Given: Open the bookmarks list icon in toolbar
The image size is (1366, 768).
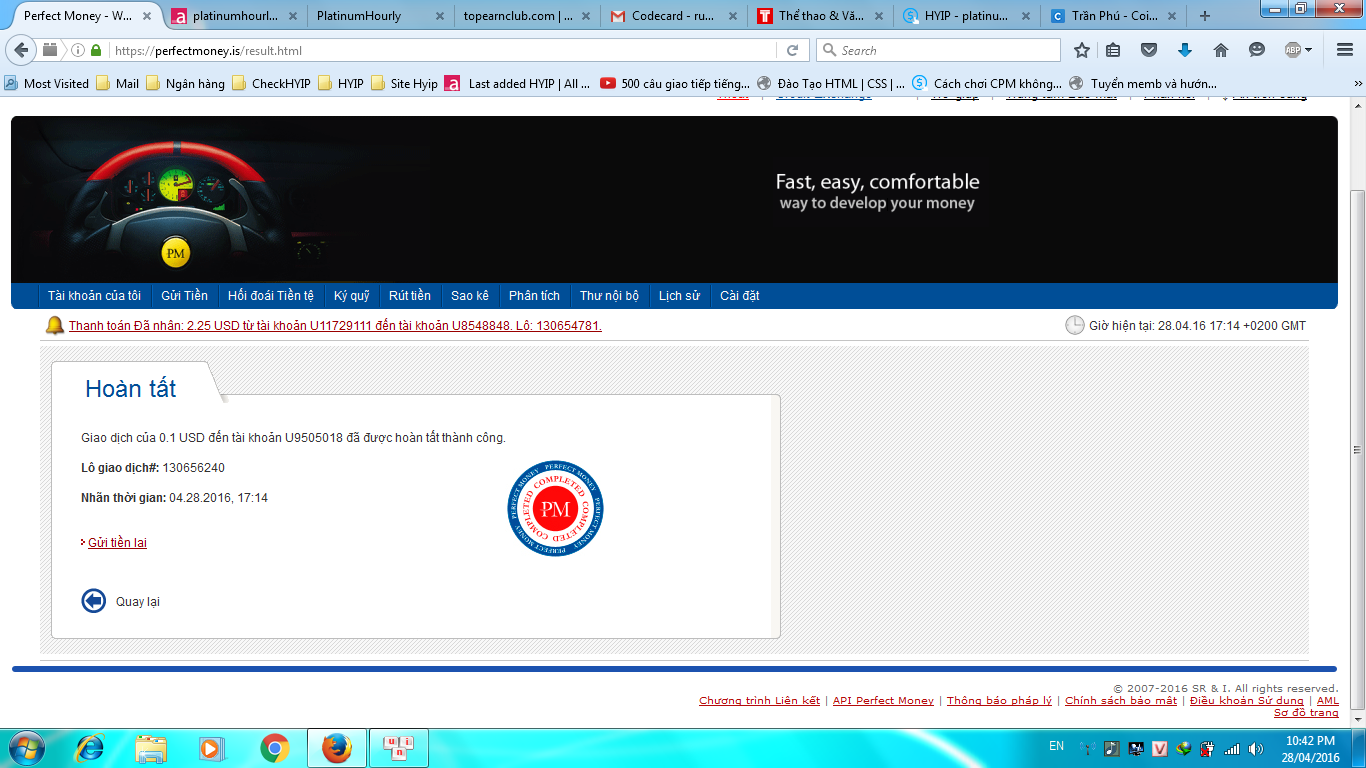Looking at the screenshot, I should (x=1114, y=50).
